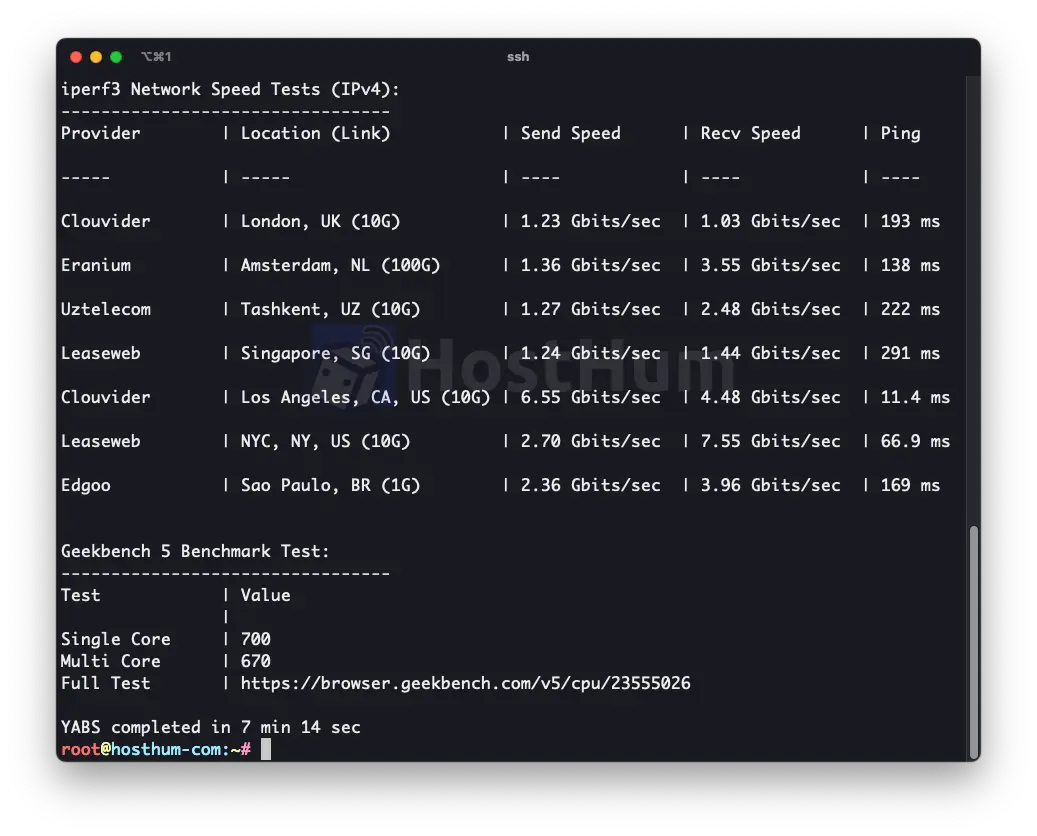The width and height of the screenshot is (1037, 836).
Task: Click the 'root@hosthum-com:~#' shell prompt
Action: click(156, 749)
